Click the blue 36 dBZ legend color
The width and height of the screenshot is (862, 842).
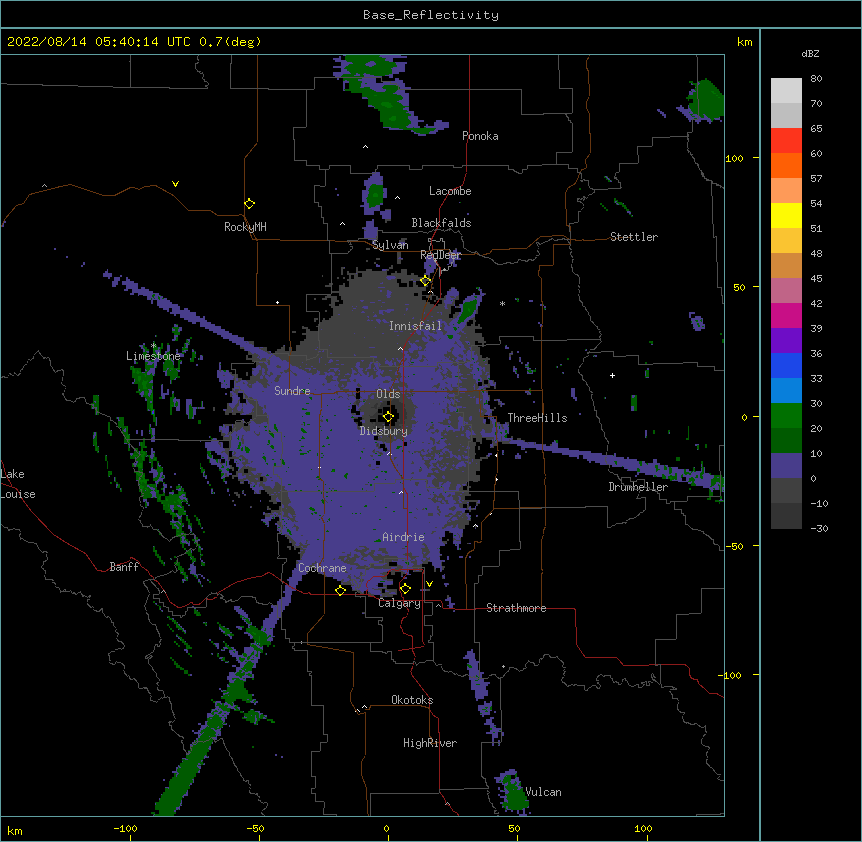click(786, 365)
